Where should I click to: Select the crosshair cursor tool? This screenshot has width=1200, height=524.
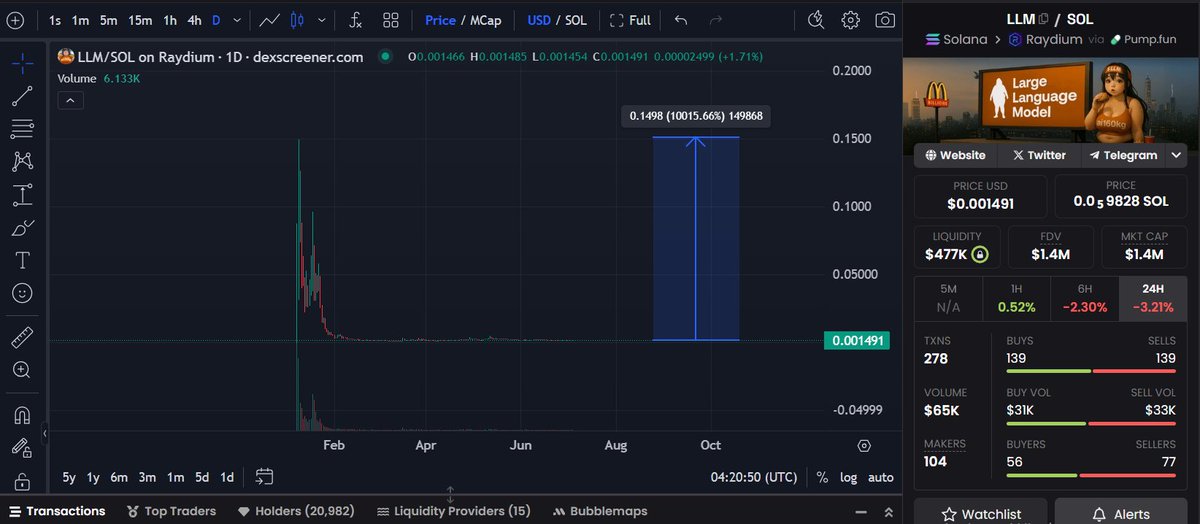click(22, 63)
